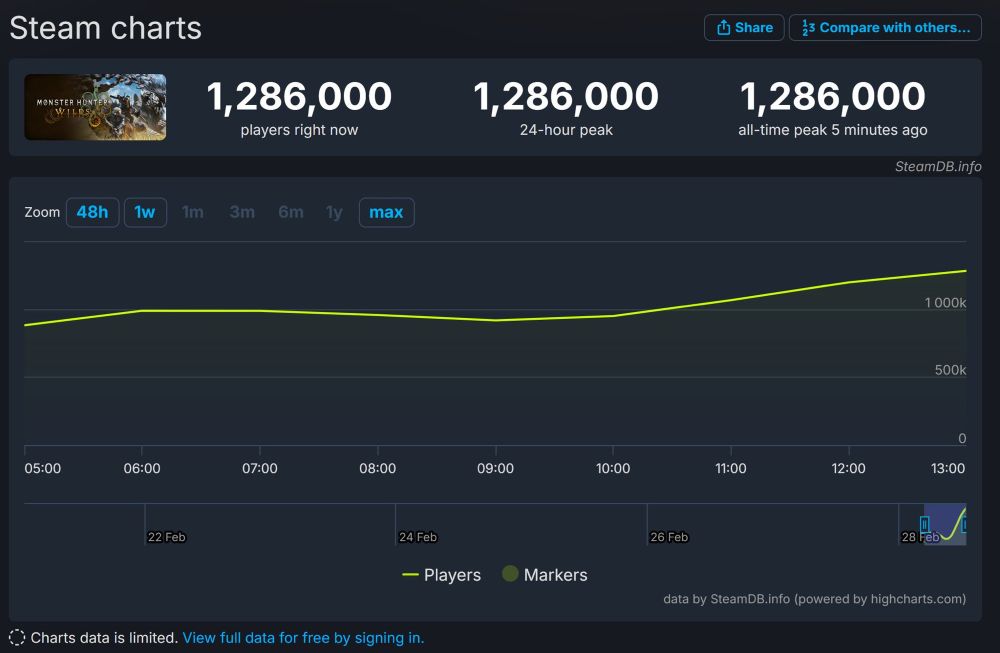Click the 1 000k y-axis label
This screenshot has height=653, width=1000.
(x=945, y=303)
